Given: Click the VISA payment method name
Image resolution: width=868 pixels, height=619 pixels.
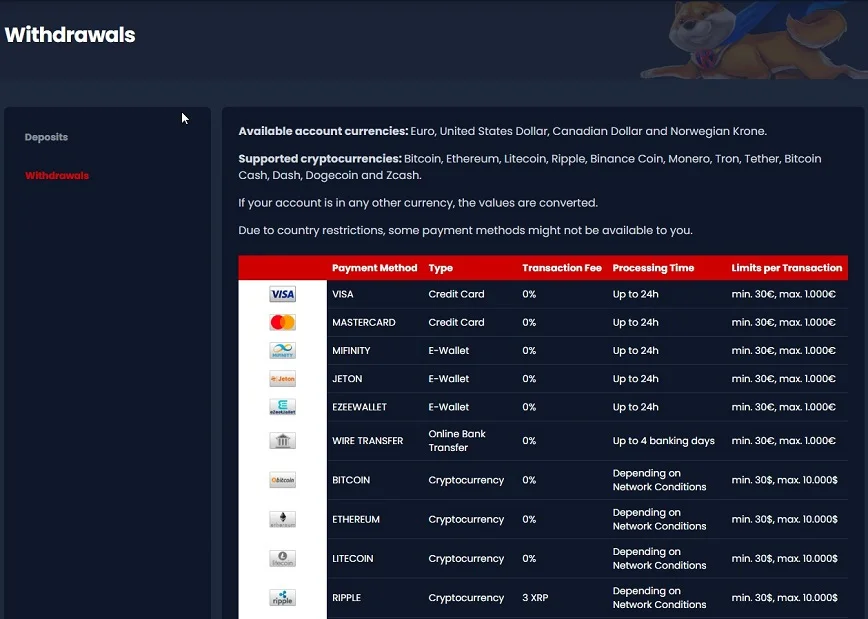Looking at the screenshot, I should 343,294.
